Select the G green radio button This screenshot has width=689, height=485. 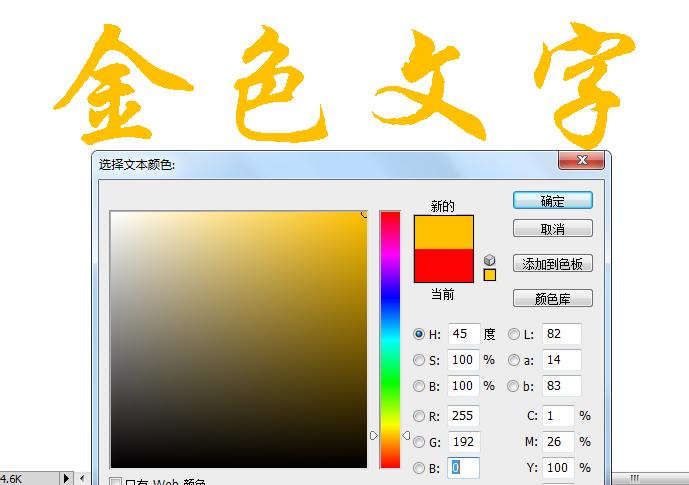coord(419,442)
